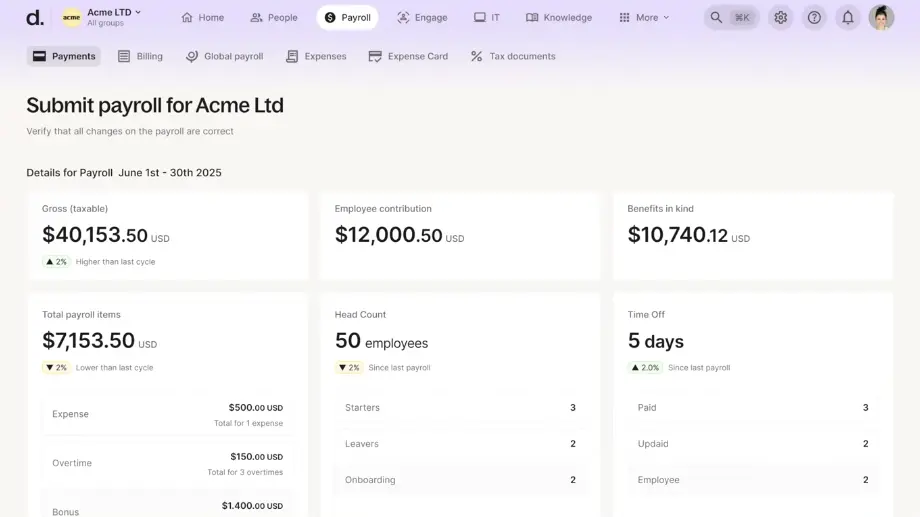Viewport: 920px width, 517px height.
Task: Switch to the Global payroll tab
Action: (x=224, y=56)
